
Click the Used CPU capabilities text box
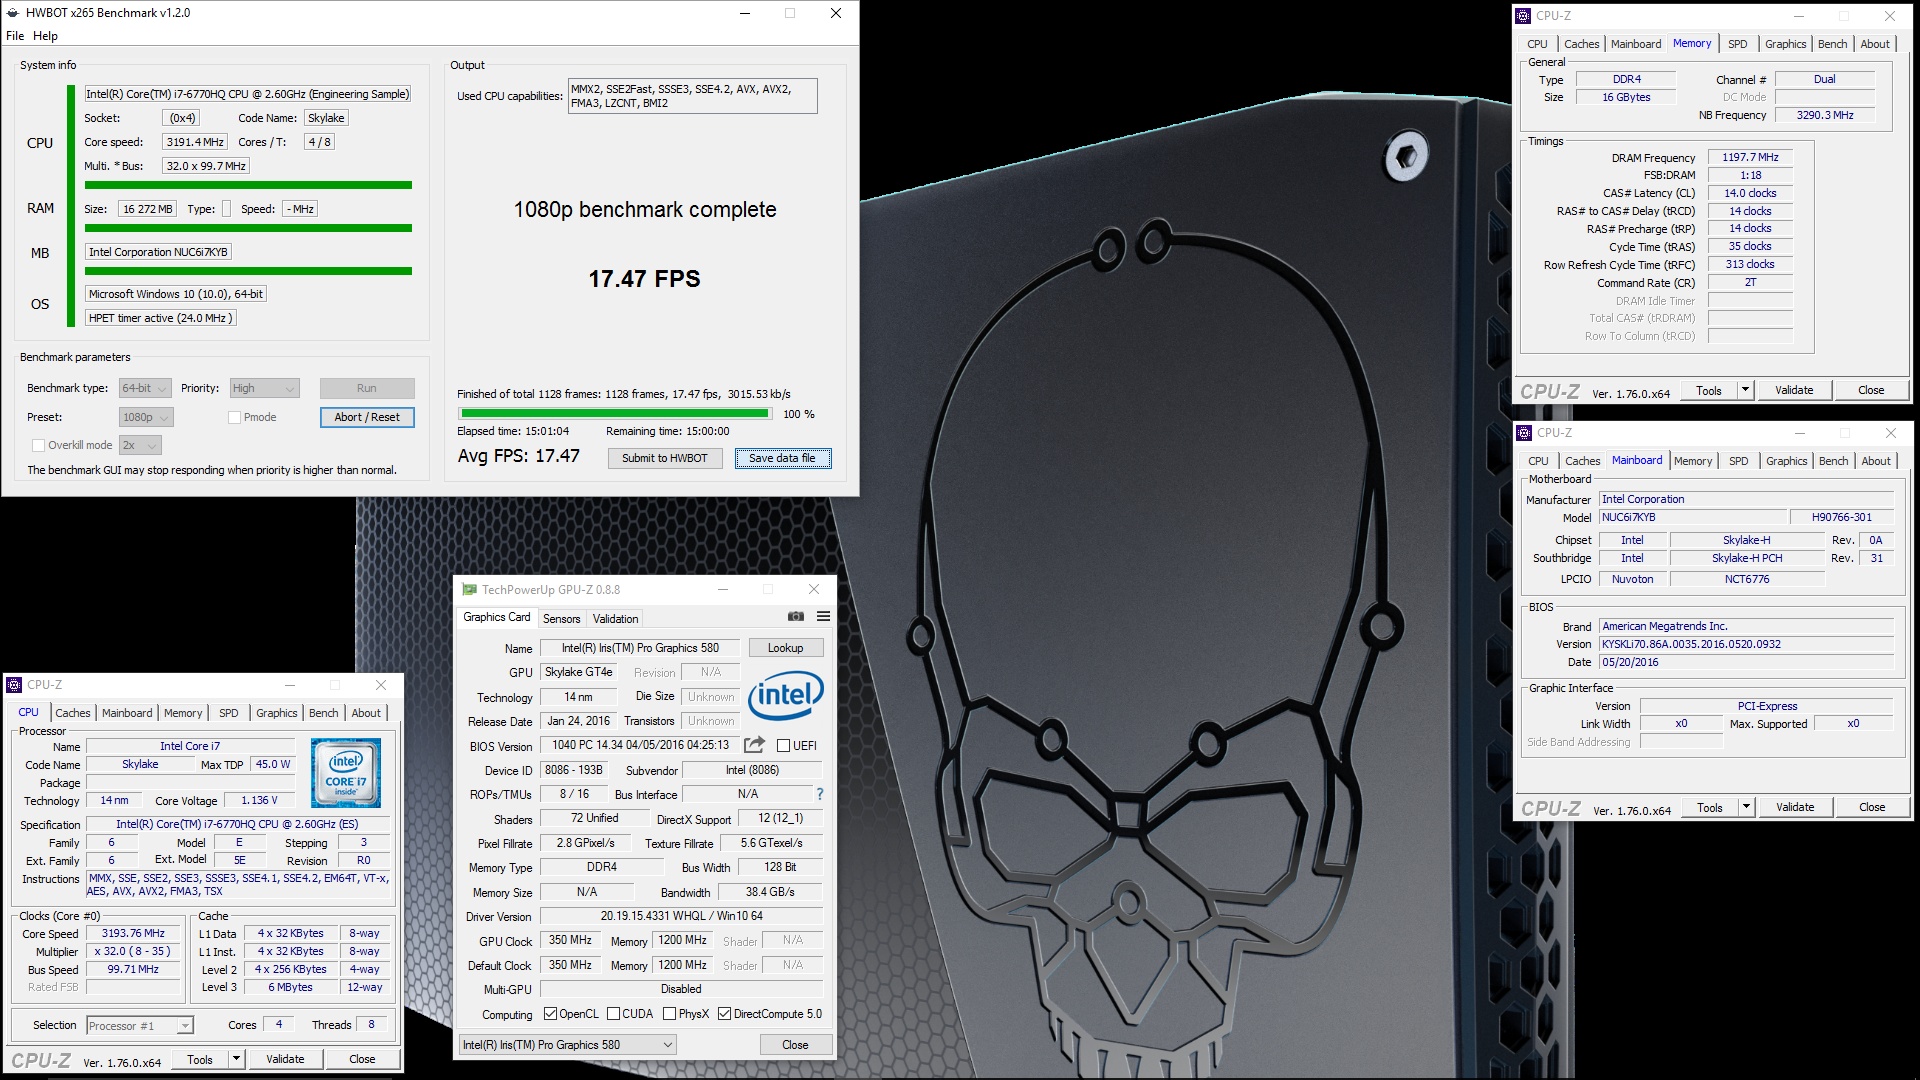pyautogui.click(x=692, y=96)
